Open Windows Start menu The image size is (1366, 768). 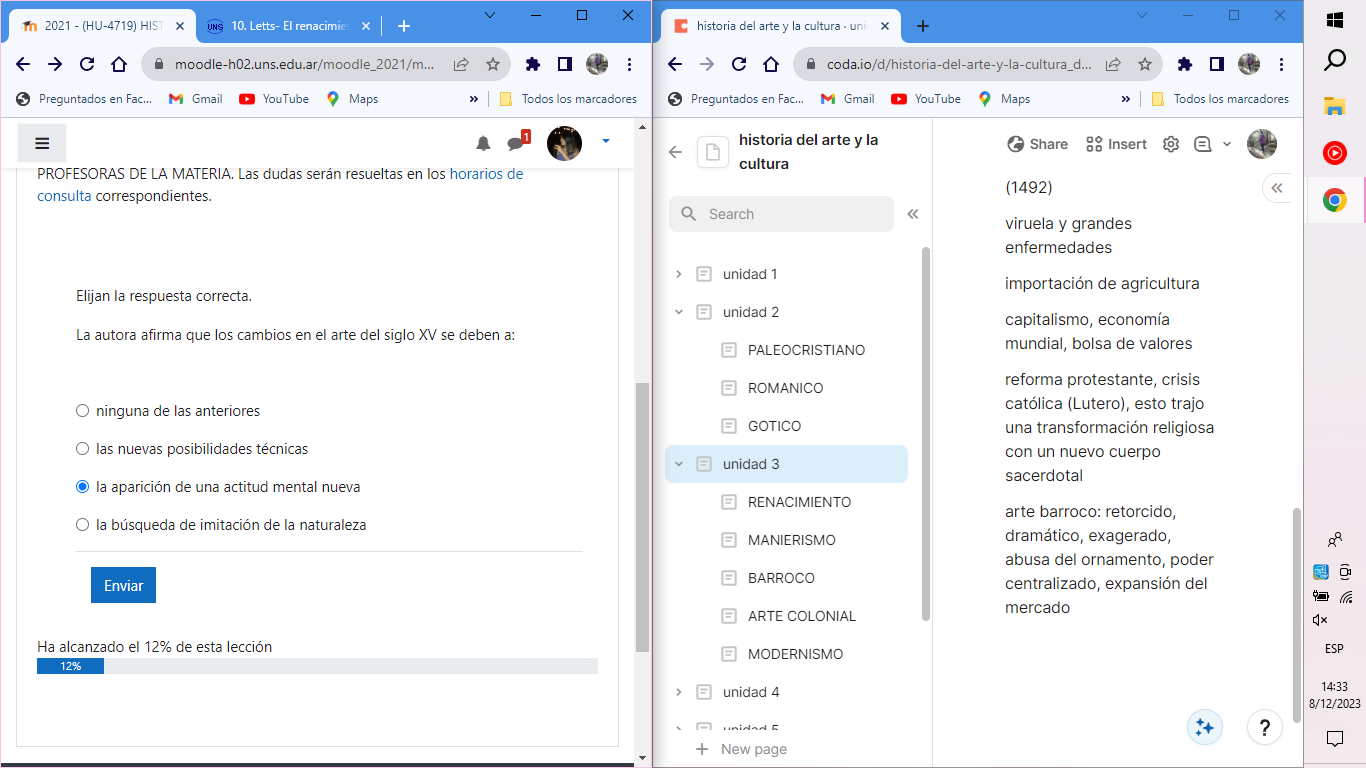coord(1334,21)
